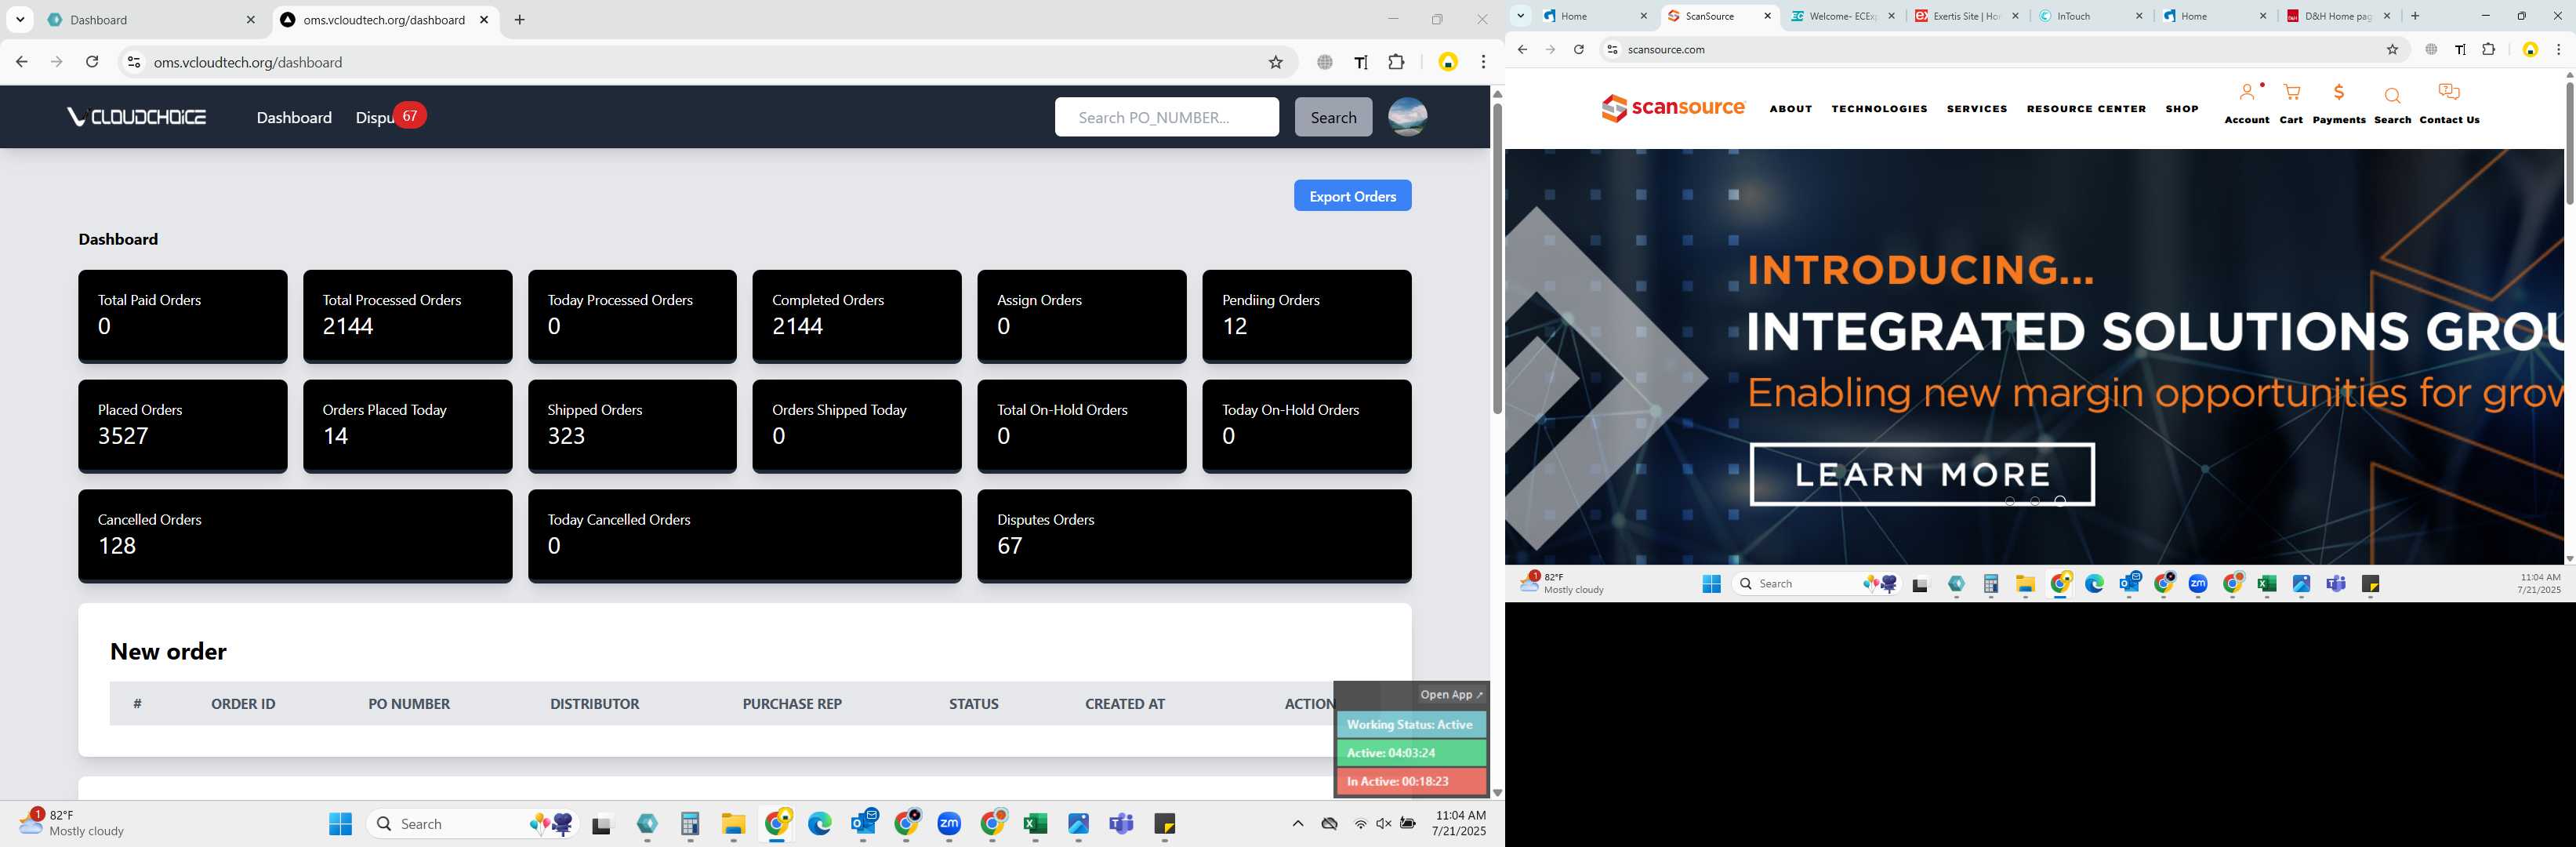Reload the scansource.com page

[x=1578, y=49]
